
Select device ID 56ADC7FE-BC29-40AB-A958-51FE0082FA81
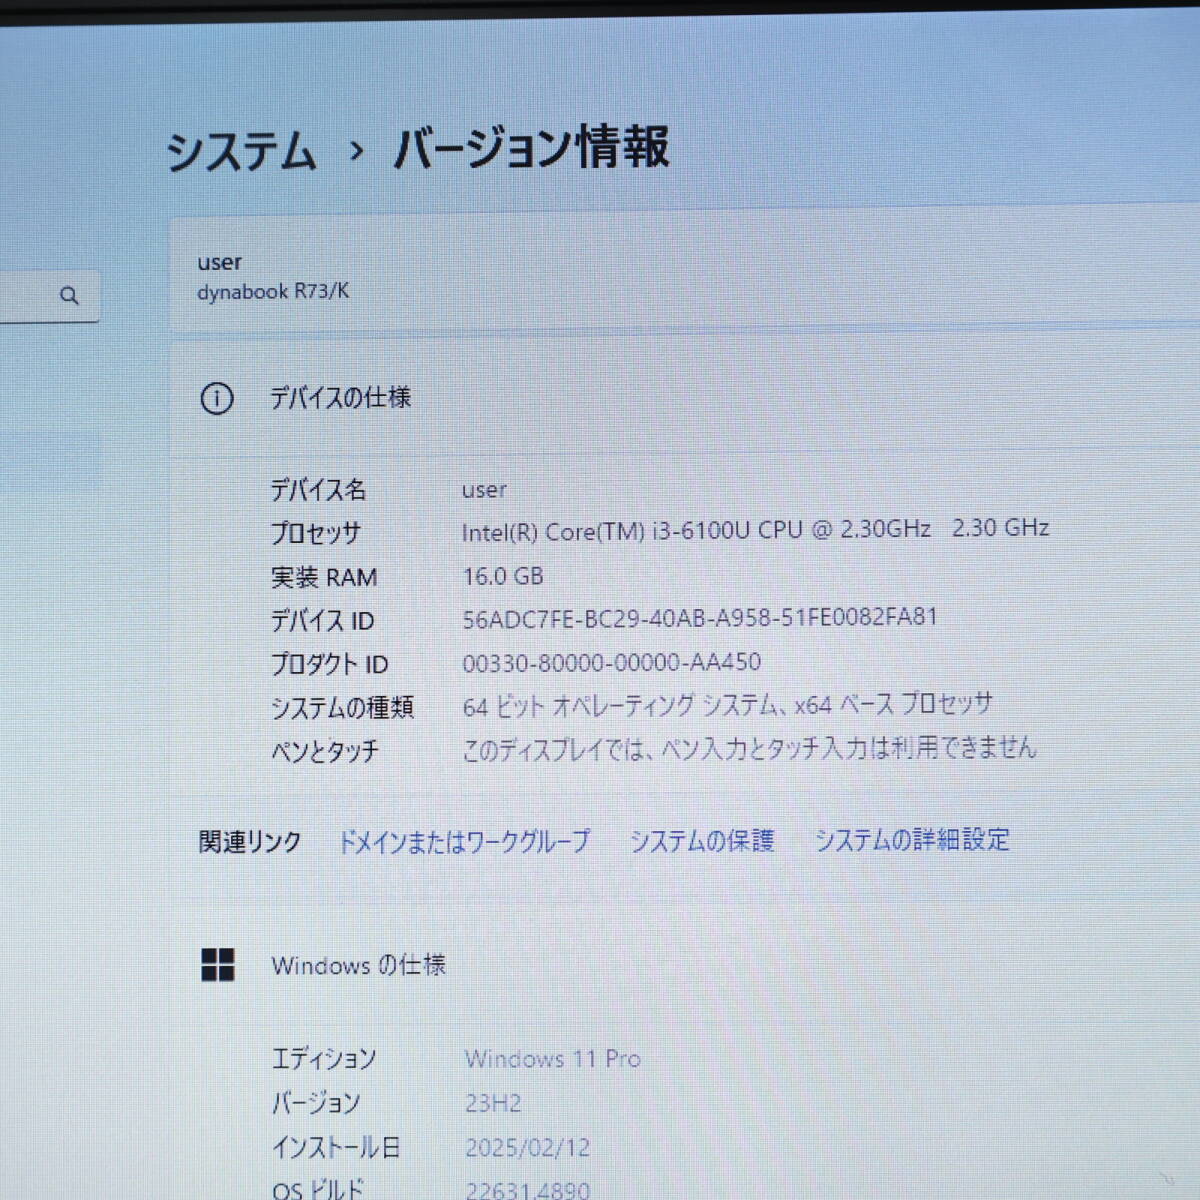(x=700, y=618)
